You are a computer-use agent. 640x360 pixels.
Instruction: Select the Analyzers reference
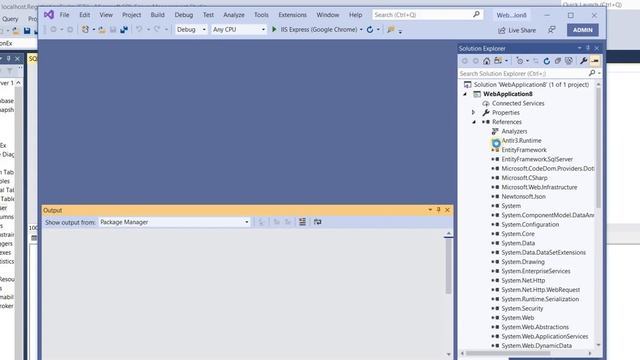tap(509, 131)
